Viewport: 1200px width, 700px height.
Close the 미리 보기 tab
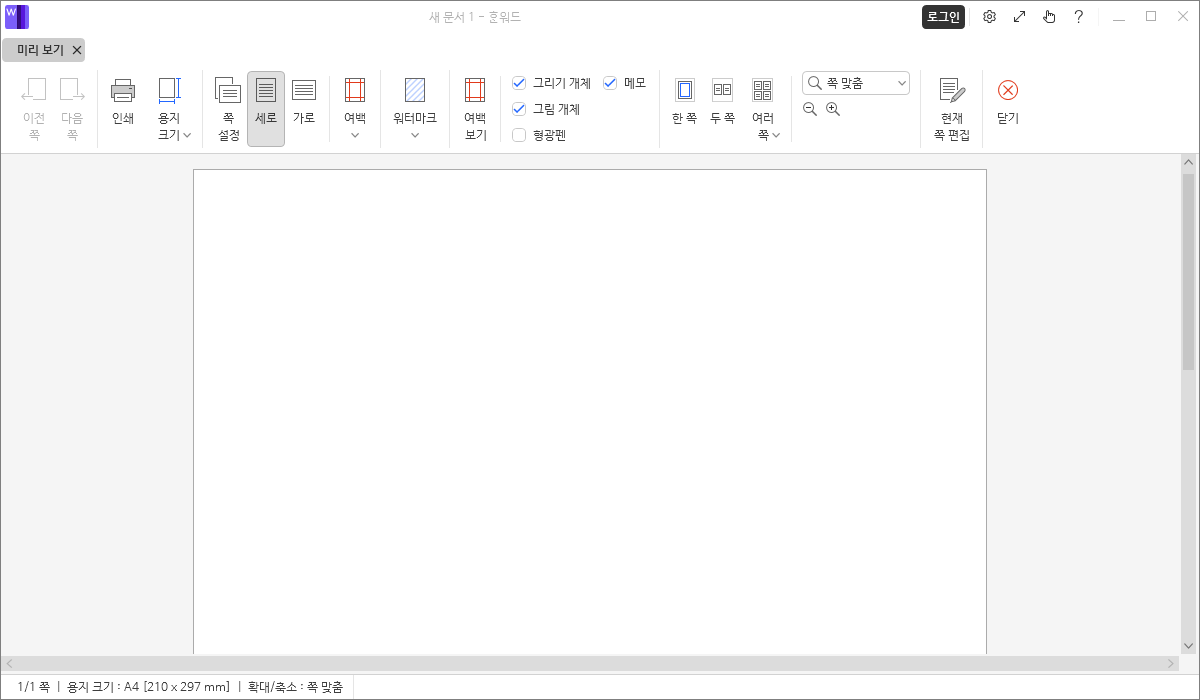(x=77, y=50)
